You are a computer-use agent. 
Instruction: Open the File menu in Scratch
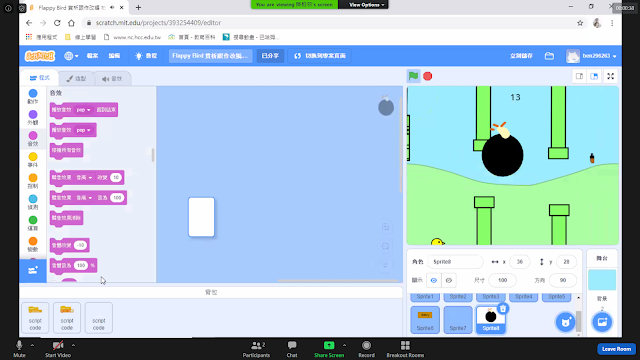92,56
